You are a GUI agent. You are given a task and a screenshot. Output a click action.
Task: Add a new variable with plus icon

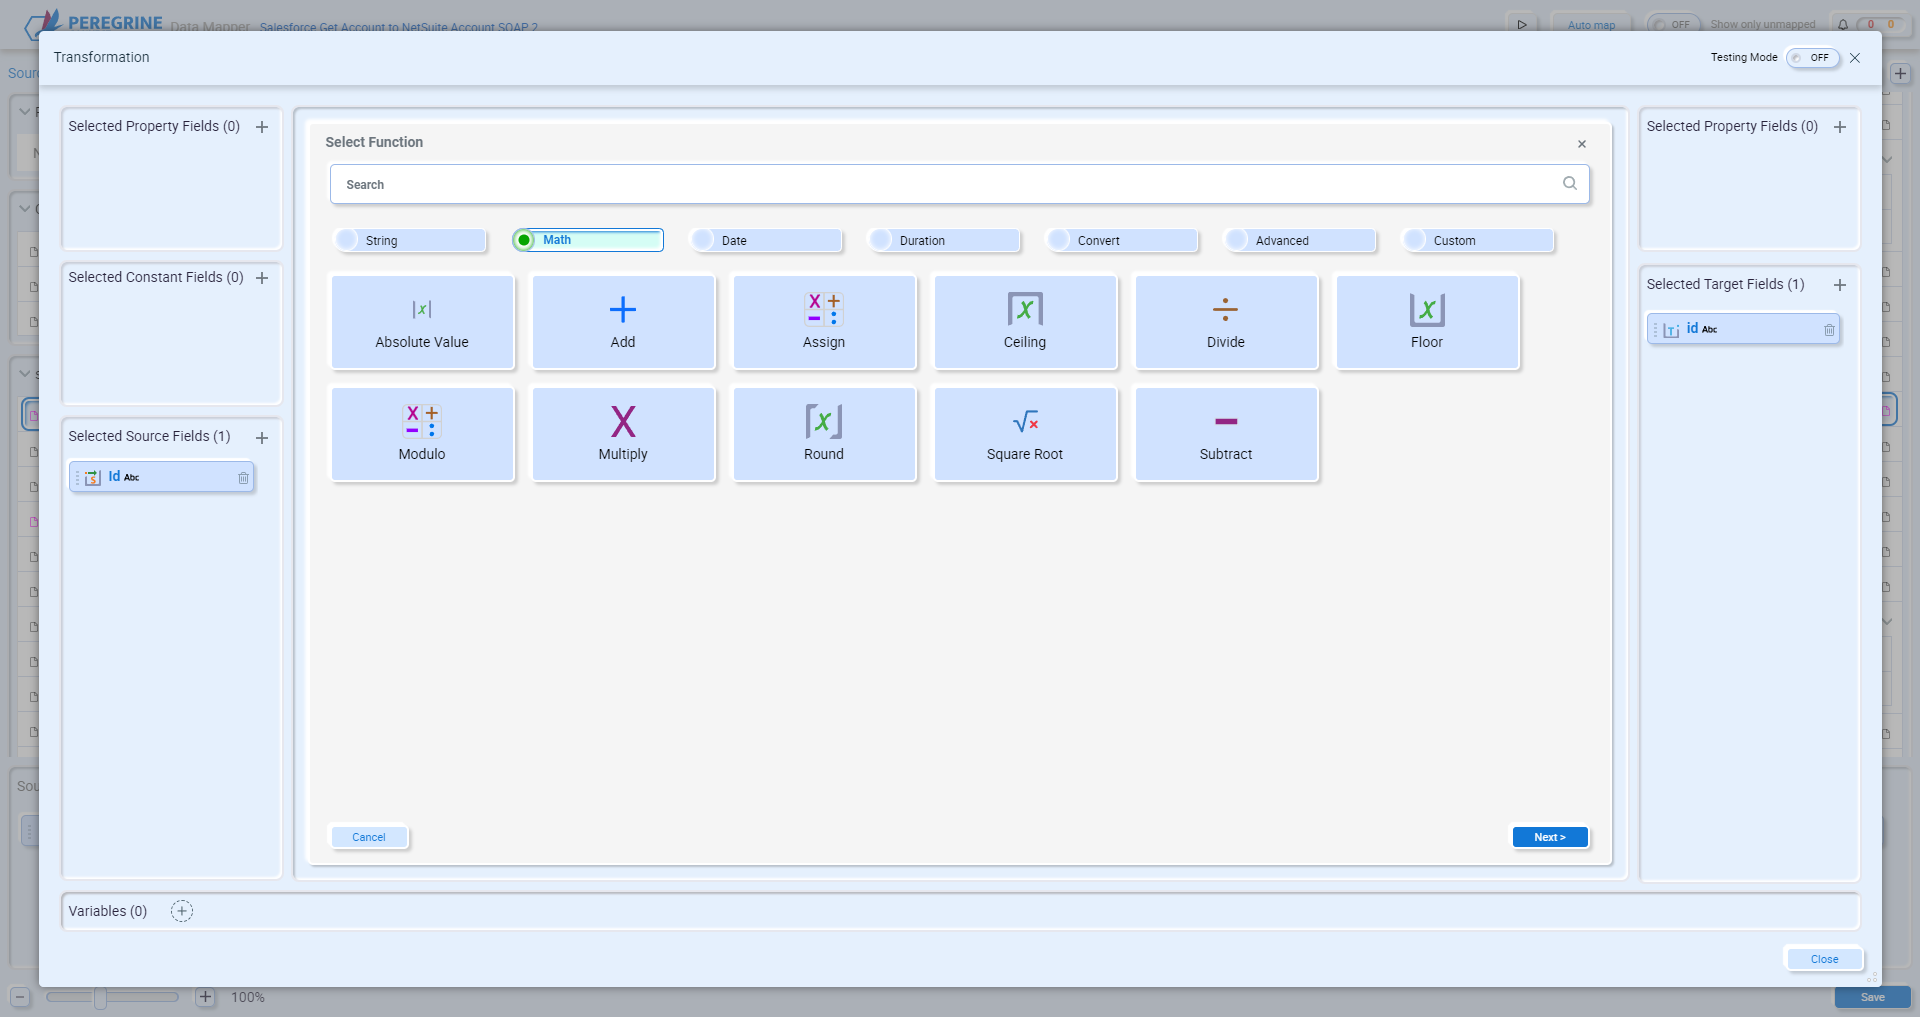pos(181,911)
